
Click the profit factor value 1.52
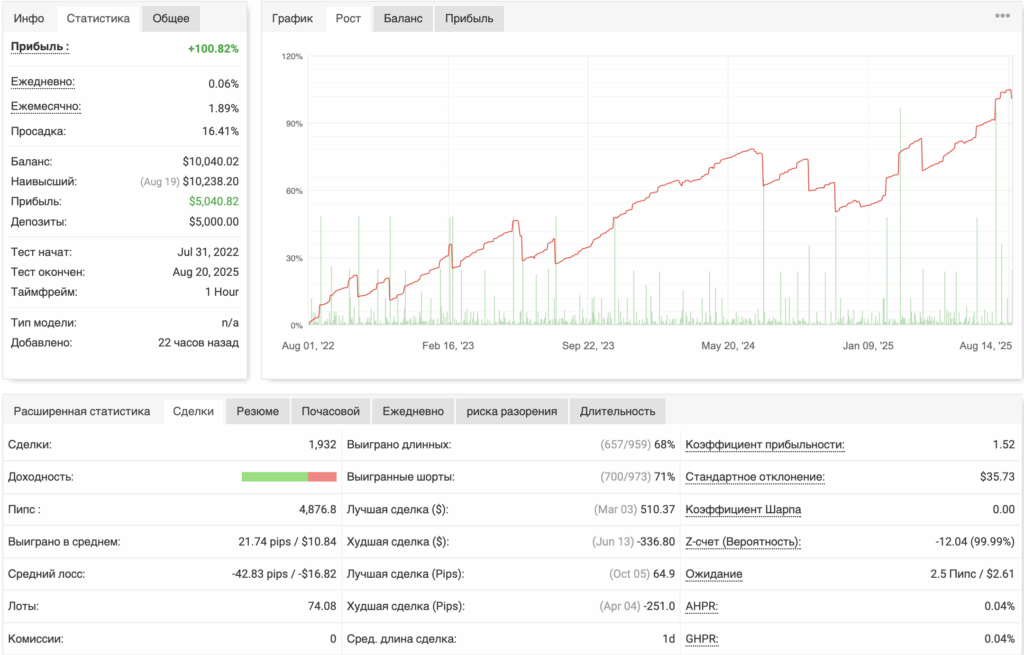(1004, 445)
